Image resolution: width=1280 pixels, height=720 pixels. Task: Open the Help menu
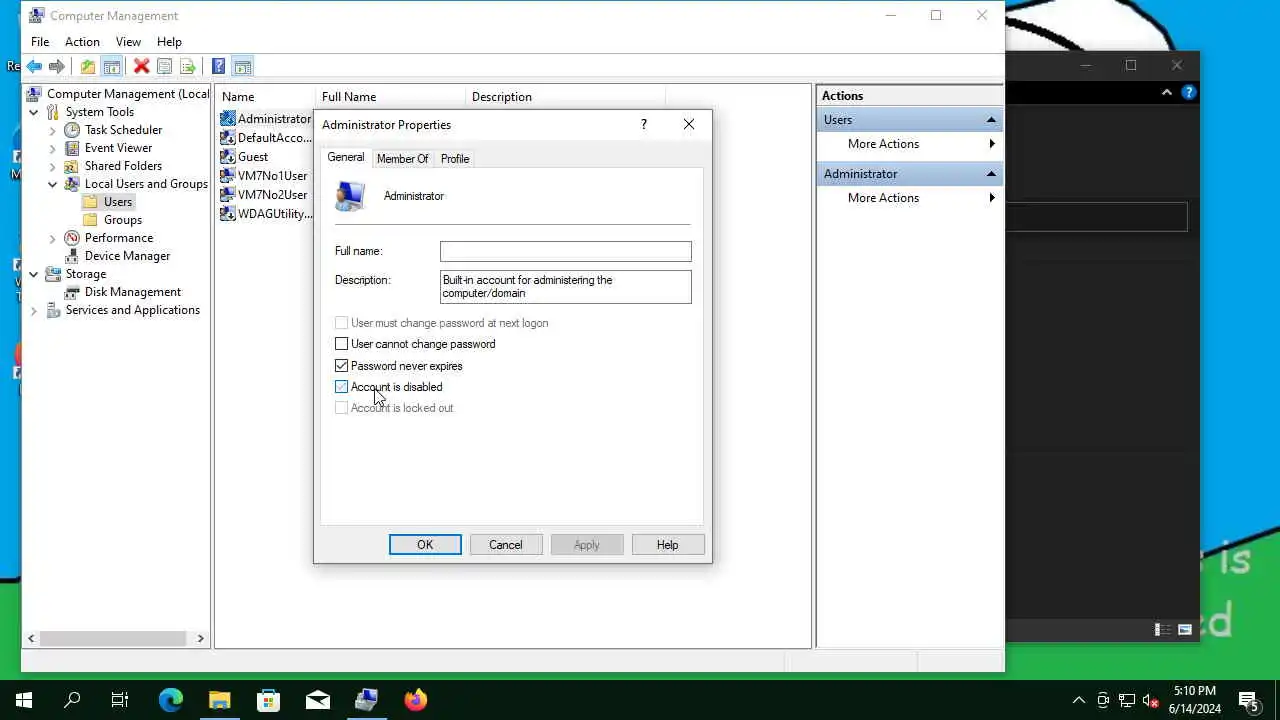click(169, 42)
